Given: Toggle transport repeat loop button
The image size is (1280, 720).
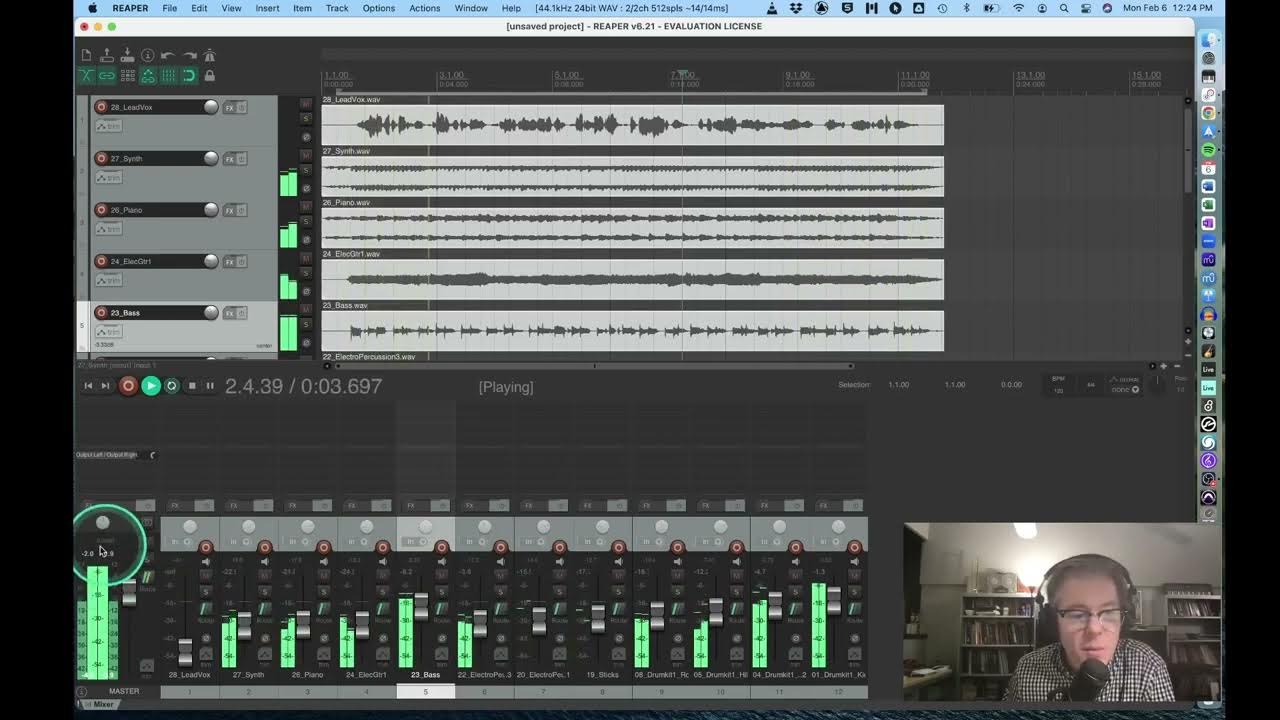Looking at the screenshot, I should click(x=171, y=386).
